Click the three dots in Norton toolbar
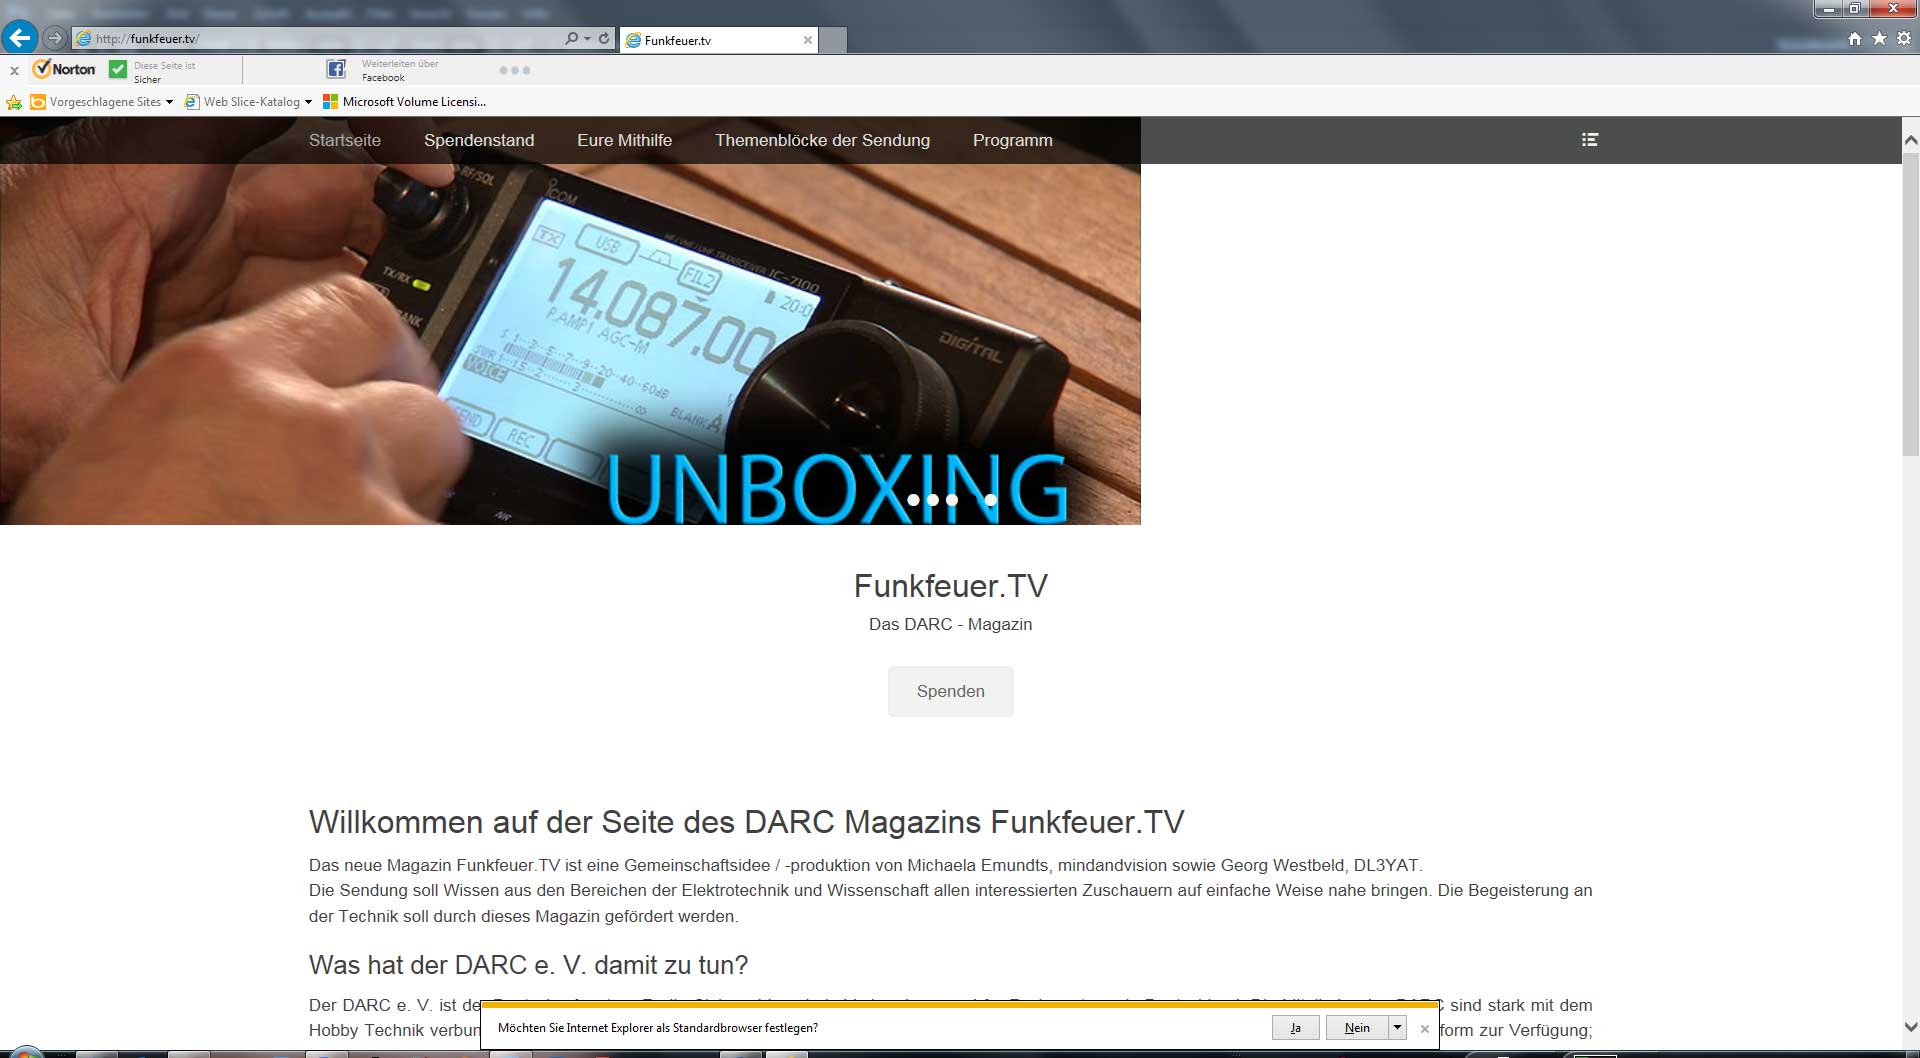Viewport: 1920px width, 1058px height. click(x=514, y=70)
